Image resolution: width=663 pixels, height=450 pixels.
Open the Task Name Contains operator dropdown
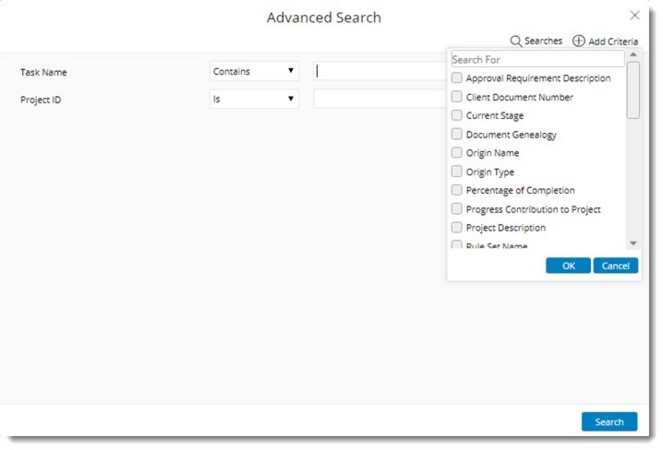pos(254,71)
